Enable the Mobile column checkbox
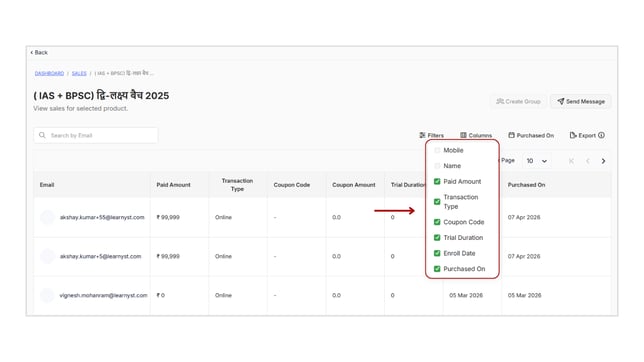Screen dimensions: 644x362 click(x=437, y=150)
